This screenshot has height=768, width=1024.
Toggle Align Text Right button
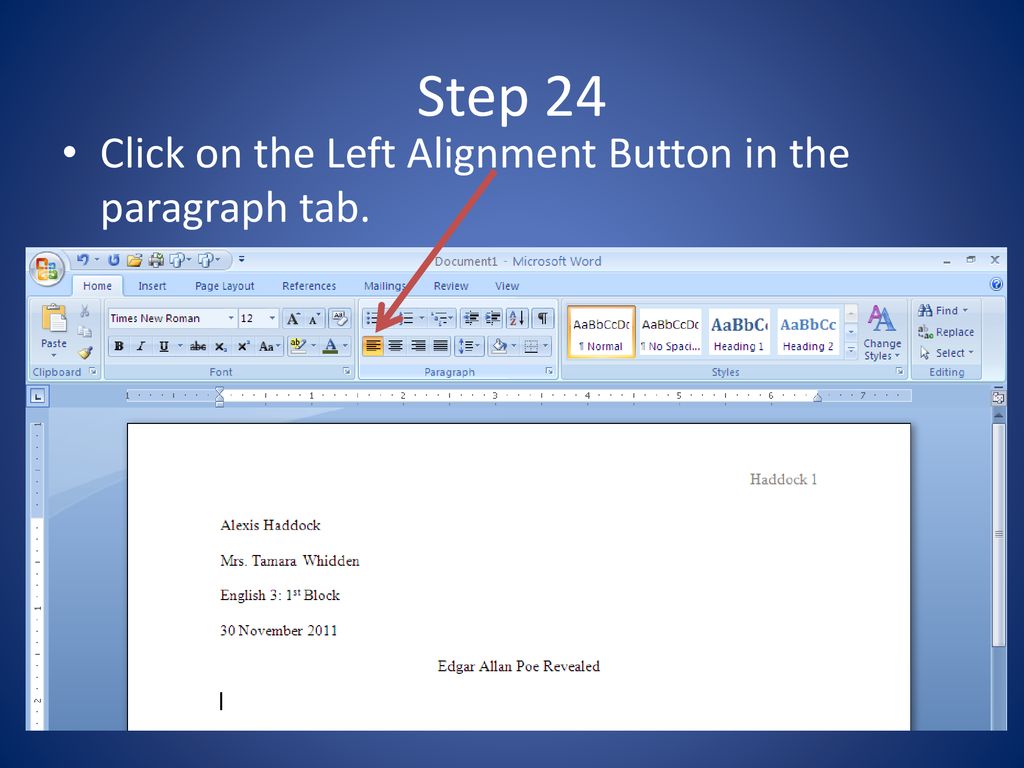pos(418,346)
